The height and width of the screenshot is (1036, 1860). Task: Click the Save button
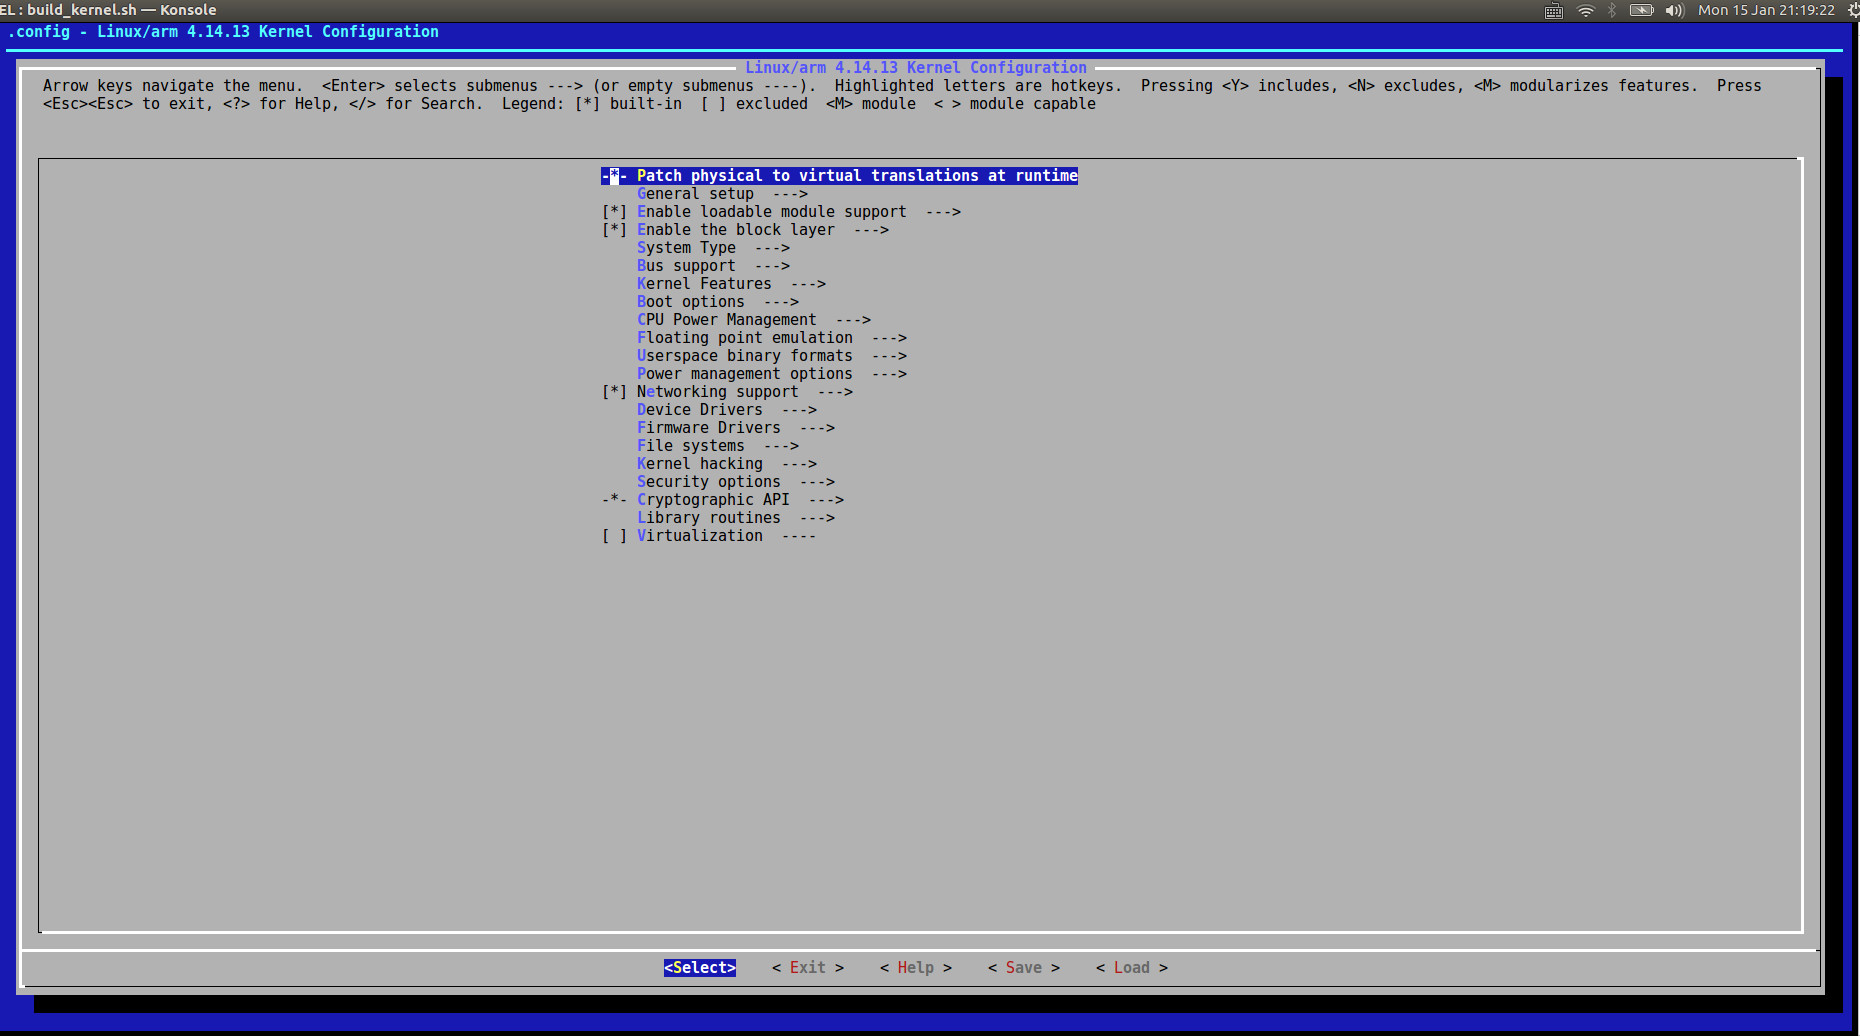click(x=1024, y=968)
